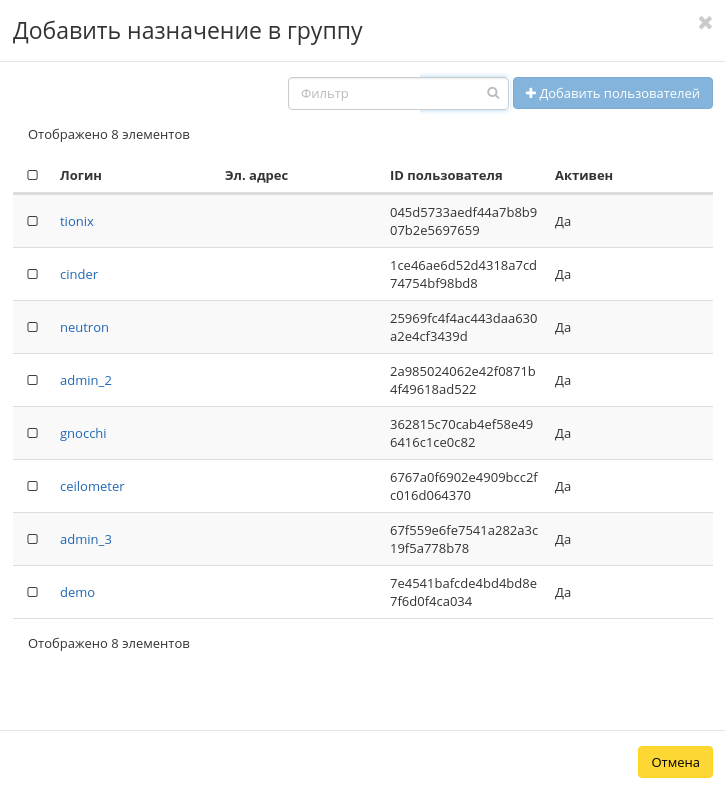Click the demo login link
The height and width of the screenshot is (790, 725).
pos(77,592)
